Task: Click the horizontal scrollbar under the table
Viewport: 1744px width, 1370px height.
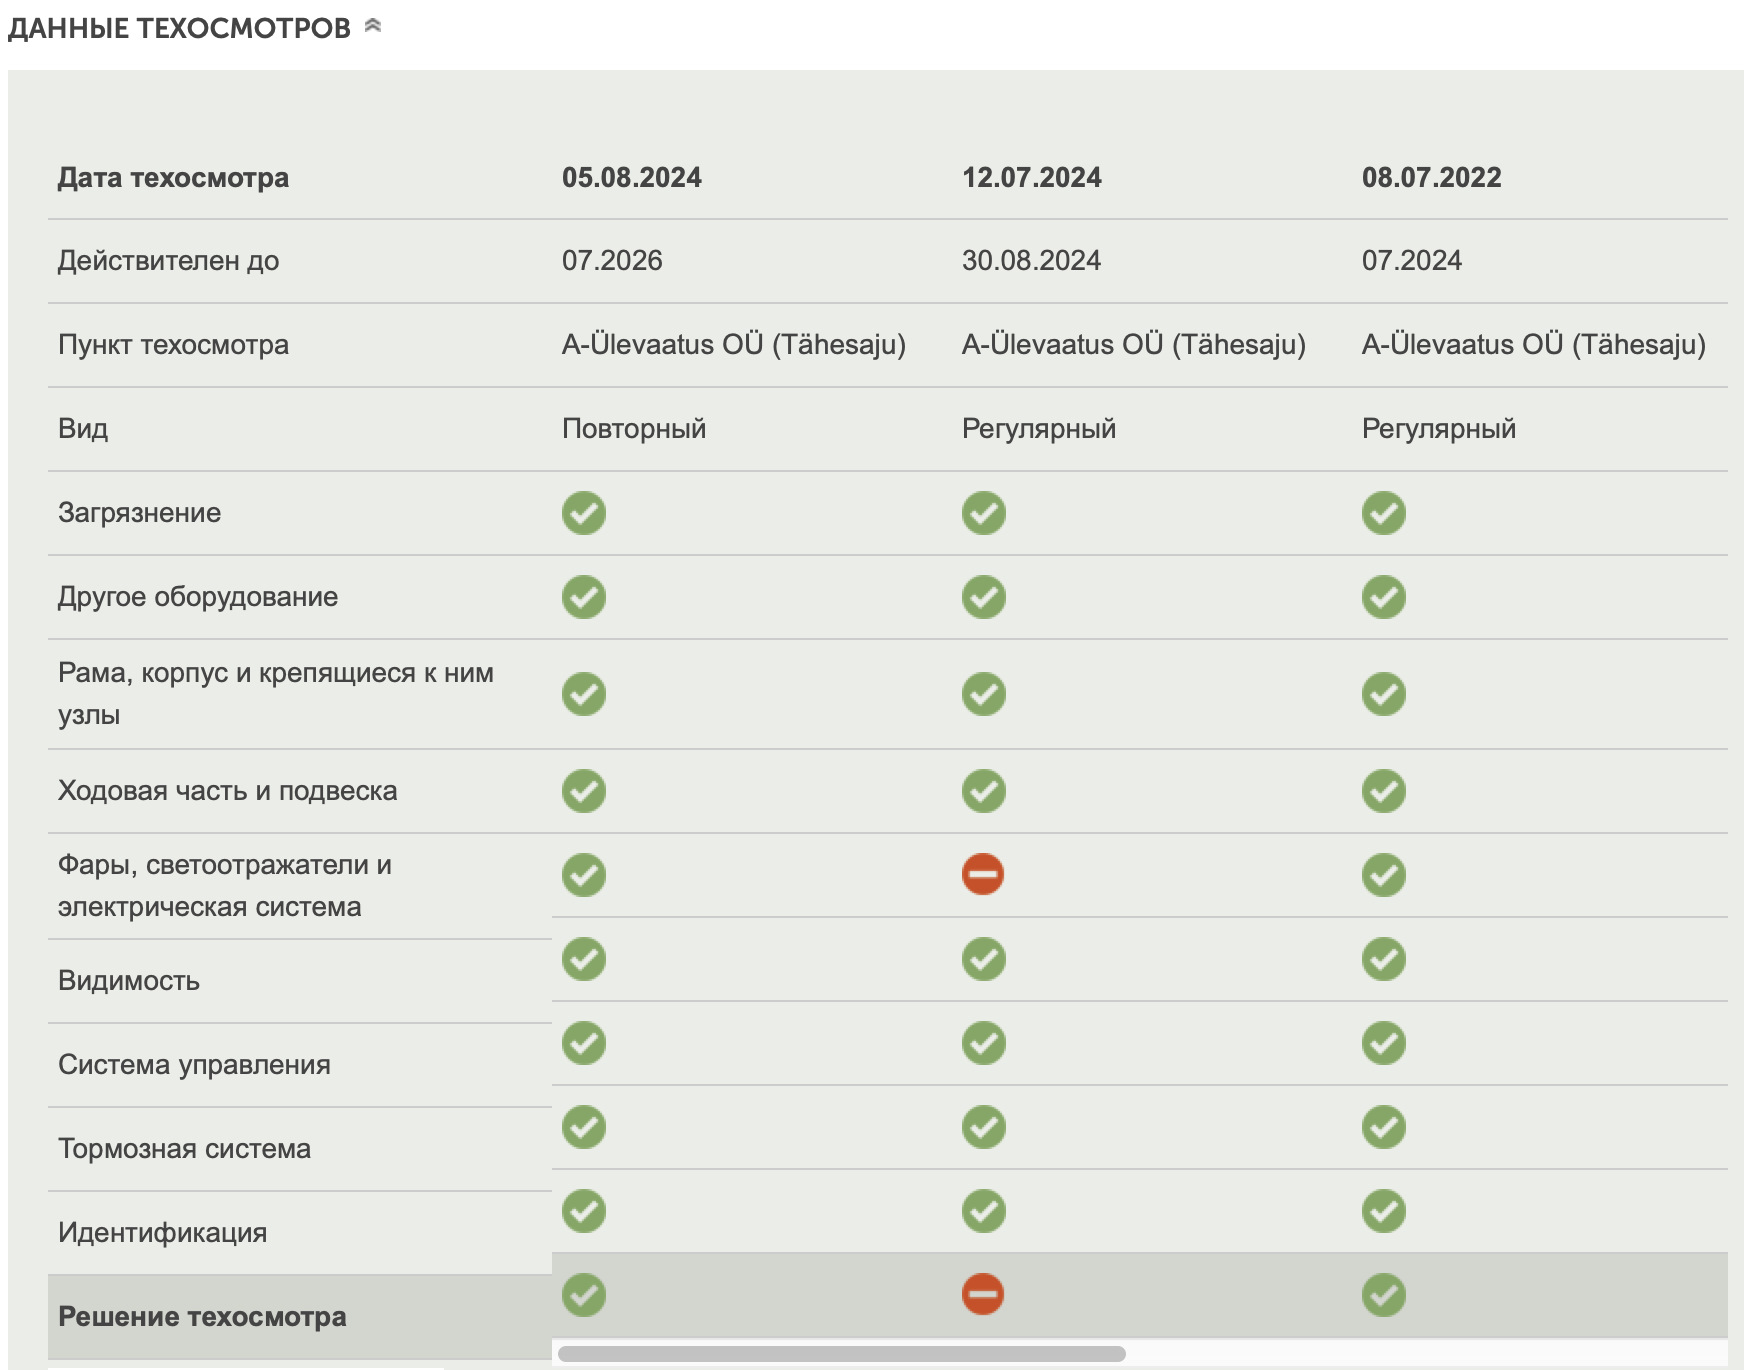Action: click(x=841, y=1354)
